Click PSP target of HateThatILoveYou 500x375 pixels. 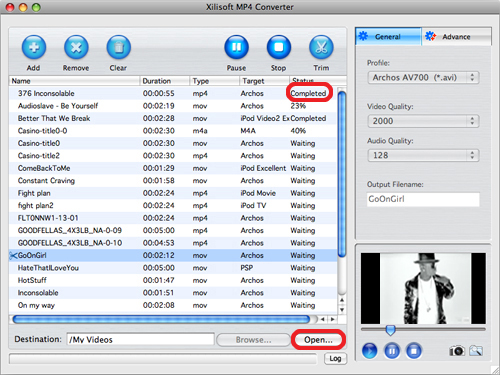247,268
